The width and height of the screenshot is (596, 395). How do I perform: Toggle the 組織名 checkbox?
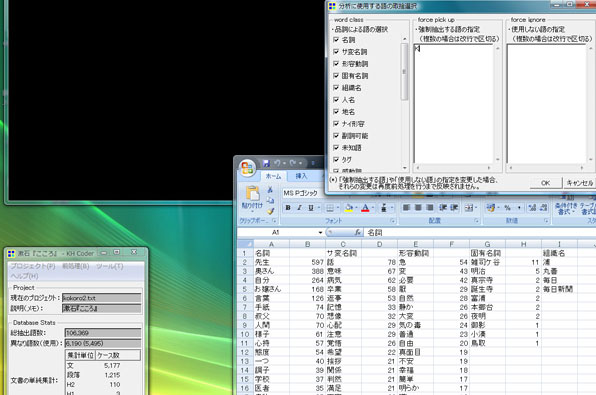coord(336,87)
